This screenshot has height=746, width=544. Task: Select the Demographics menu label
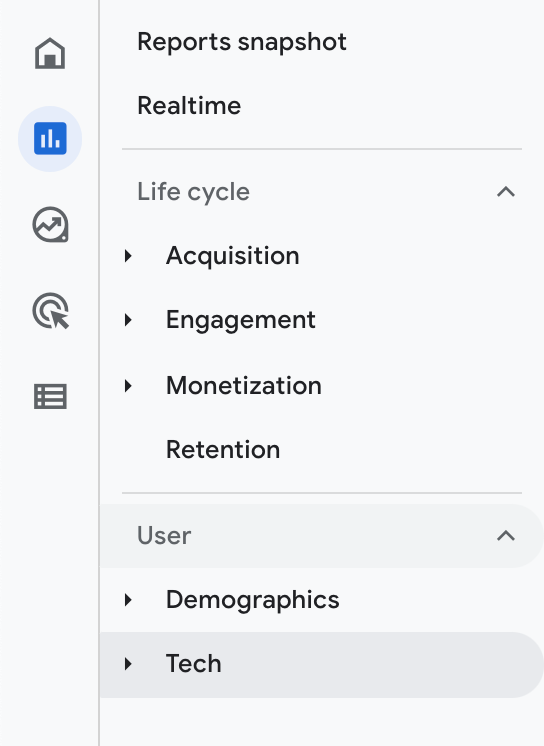[x=252, y=599]
